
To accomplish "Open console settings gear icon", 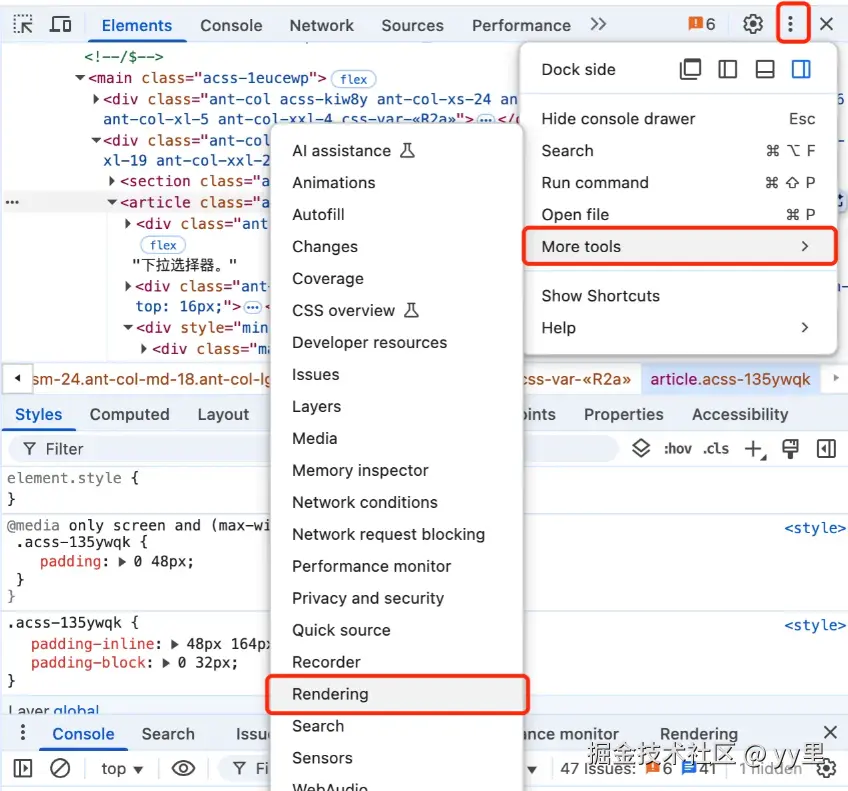I will [x=826, y=768].
